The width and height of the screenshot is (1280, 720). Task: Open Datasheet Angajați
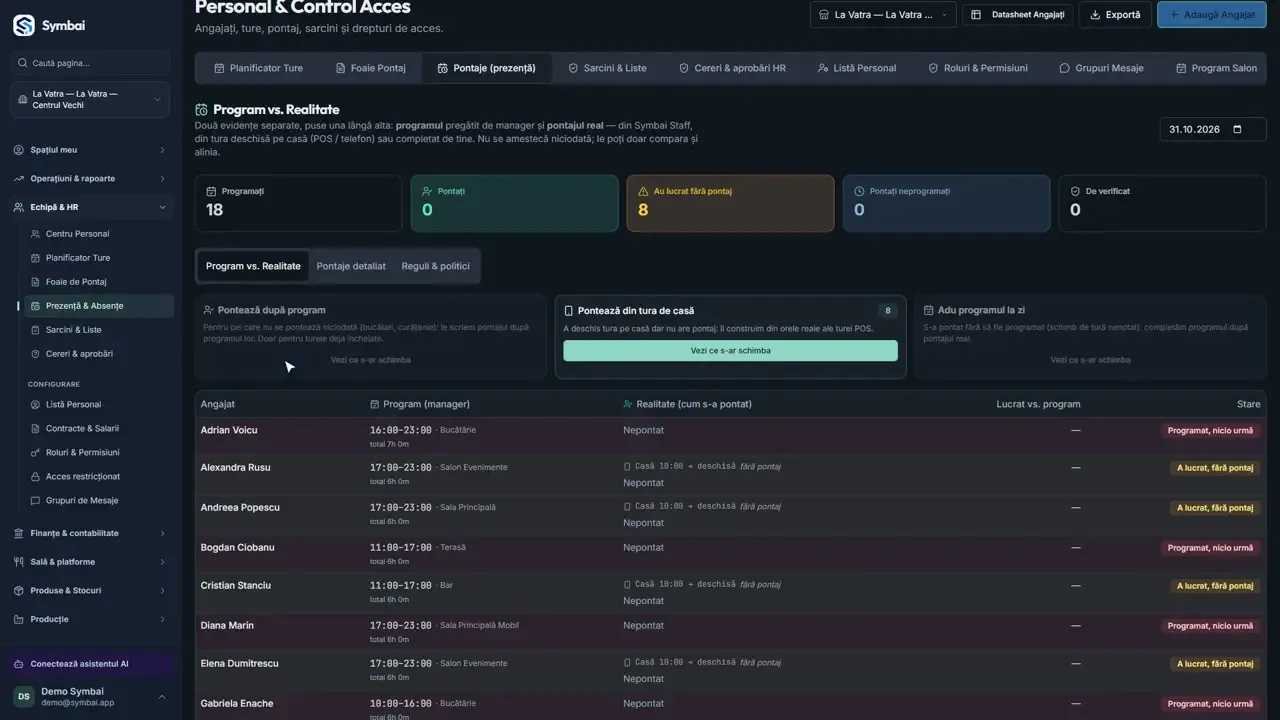point(1018,15)
